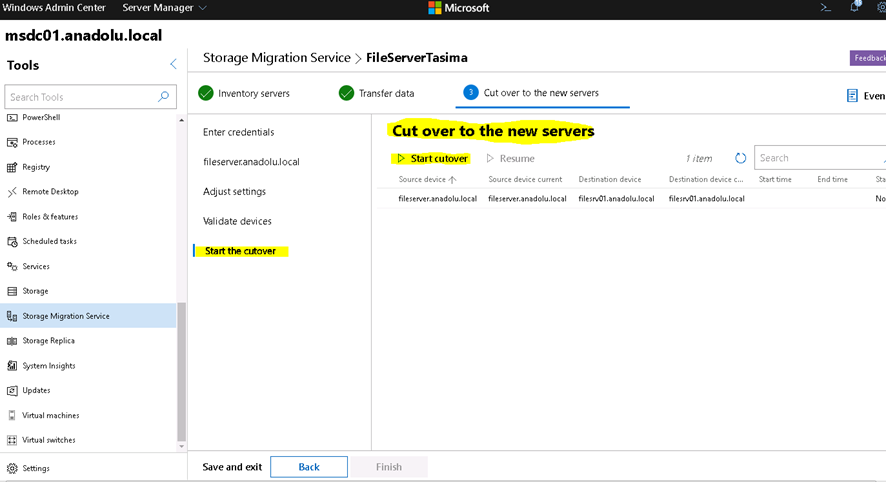Click the Feedback button
Screen dimensions: 886x482
point(868,58)
